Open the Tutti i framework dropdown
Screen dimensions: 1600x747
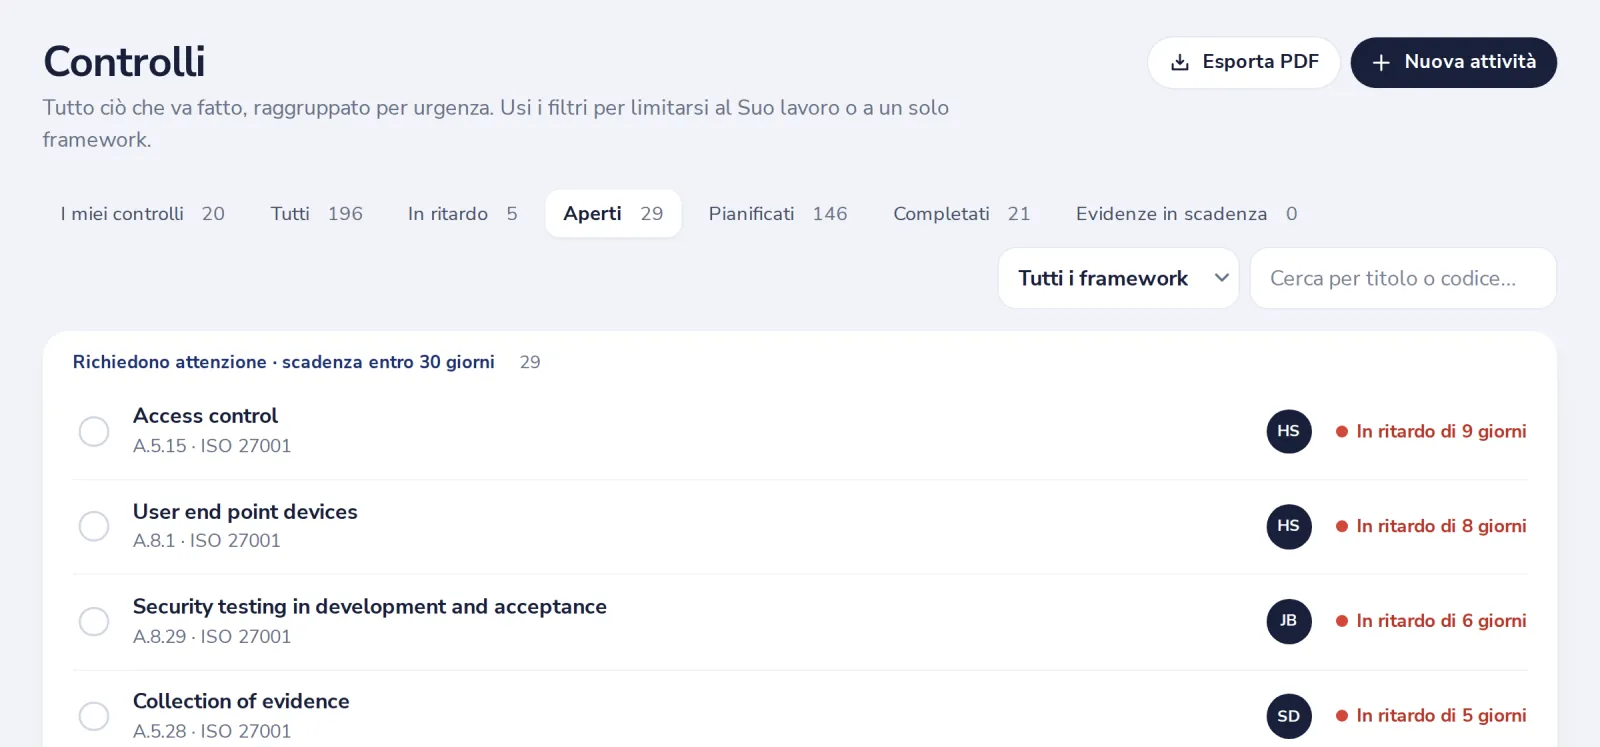click(x=1118, y=278)
